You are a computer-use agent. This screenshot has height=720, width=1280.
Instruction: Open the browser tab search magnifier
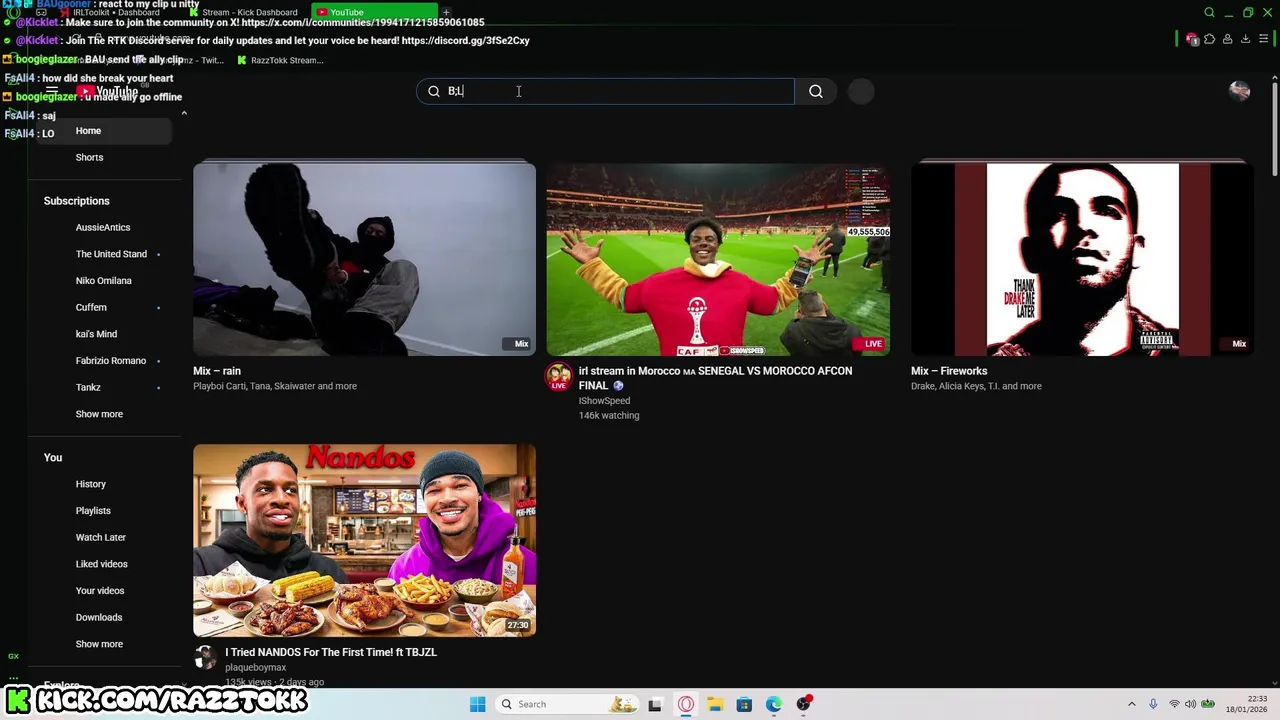point(1209,12)
